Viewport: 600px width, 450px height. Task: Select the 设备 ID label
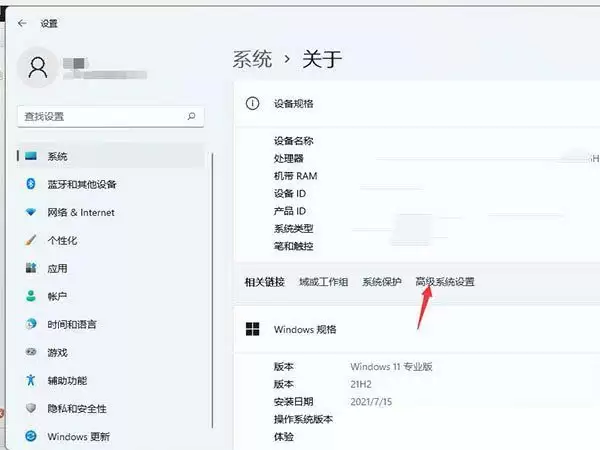(290, 194)
